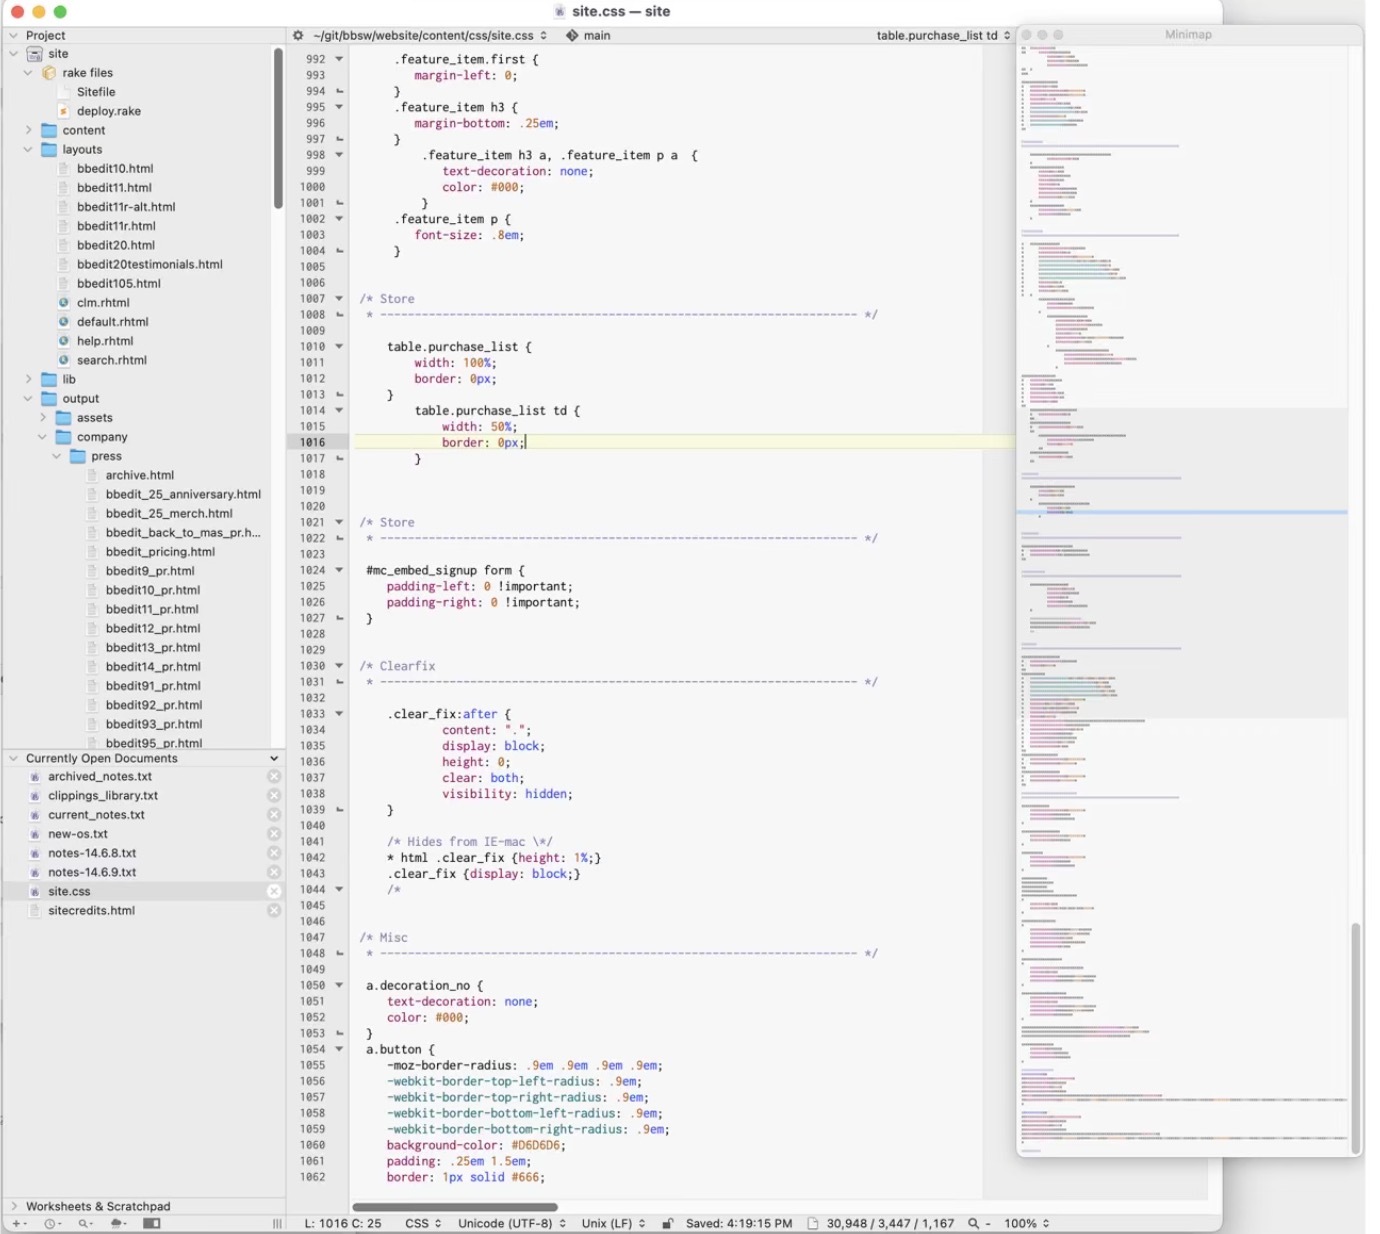Fold the code block at line 1010
The width and height of the screenshot is (1380, 1234).
click(x=339, y=347)
